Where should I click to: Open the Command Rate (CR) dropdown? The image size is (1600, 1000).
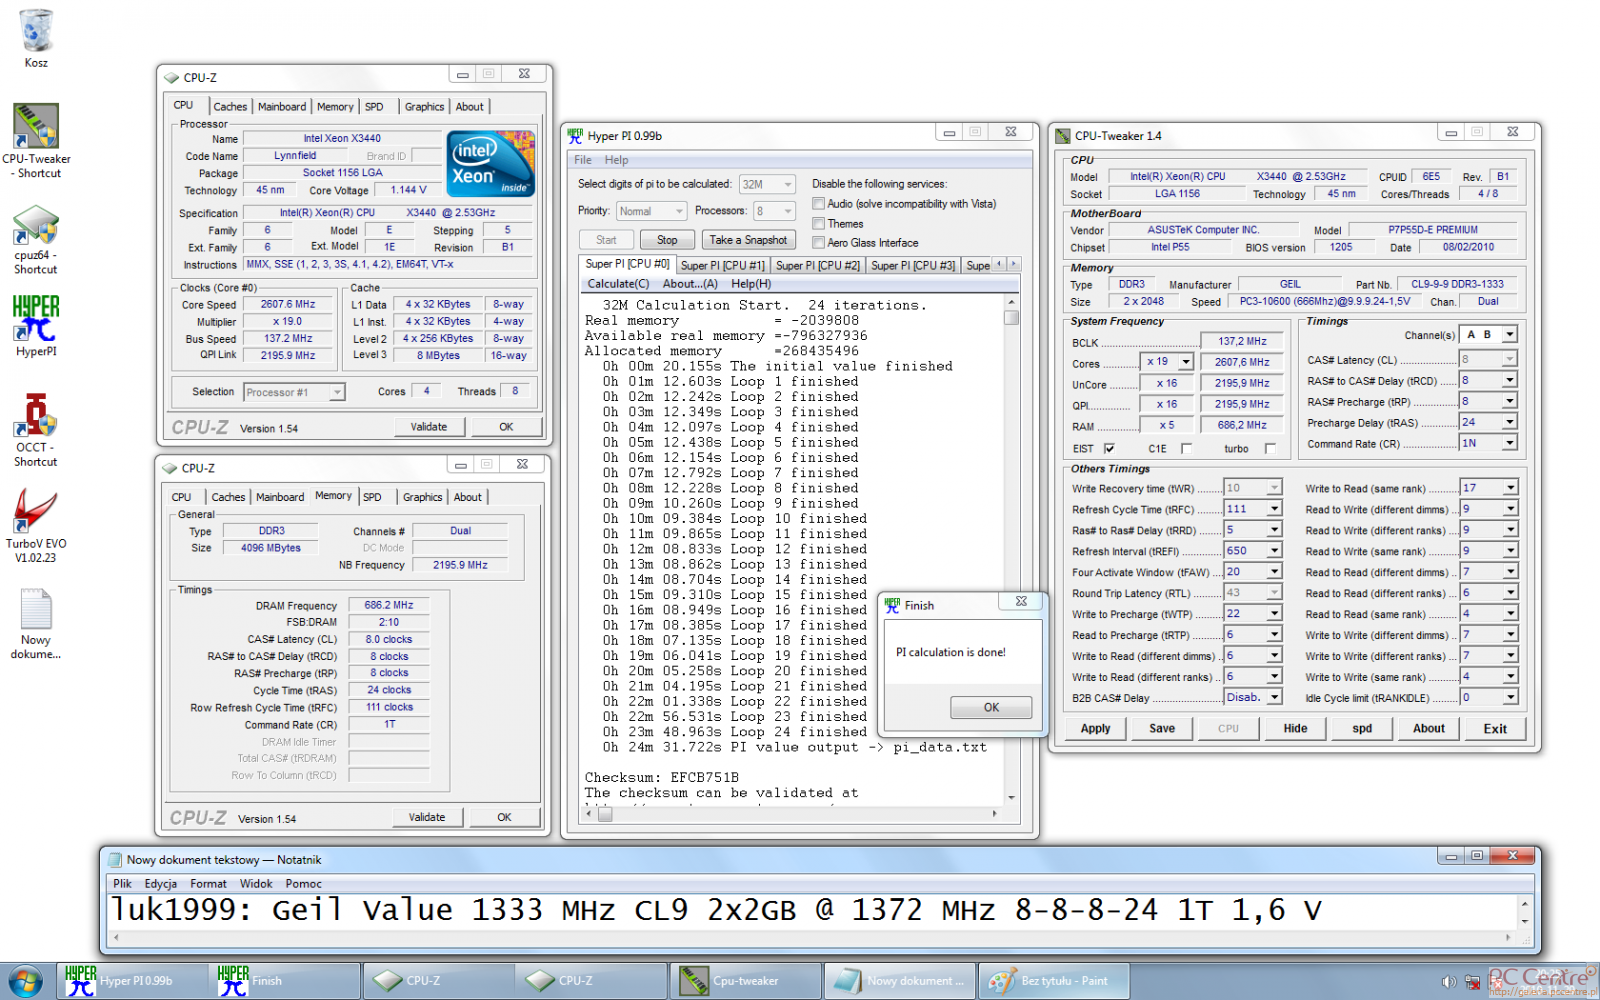(x=1509, y=443)
